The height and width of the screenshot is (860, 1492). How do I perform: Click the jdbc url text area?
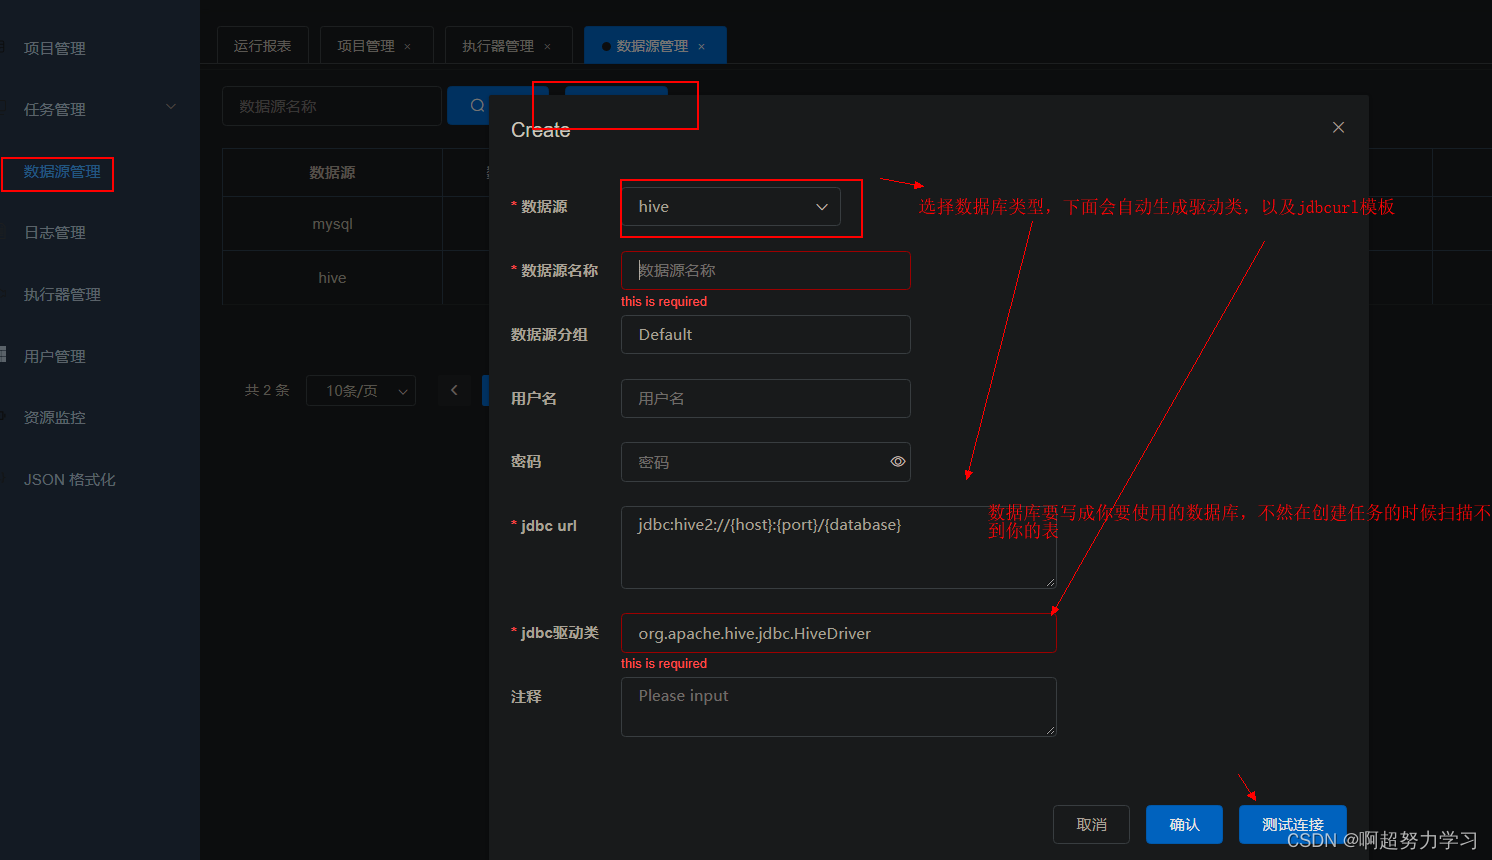point(838,547)
